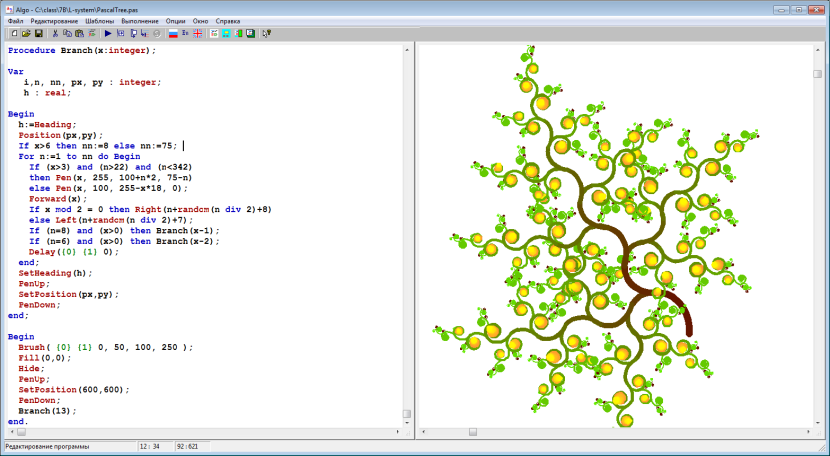
Task: Click the Cut scissors icon
Action: (x=56, y=33)
